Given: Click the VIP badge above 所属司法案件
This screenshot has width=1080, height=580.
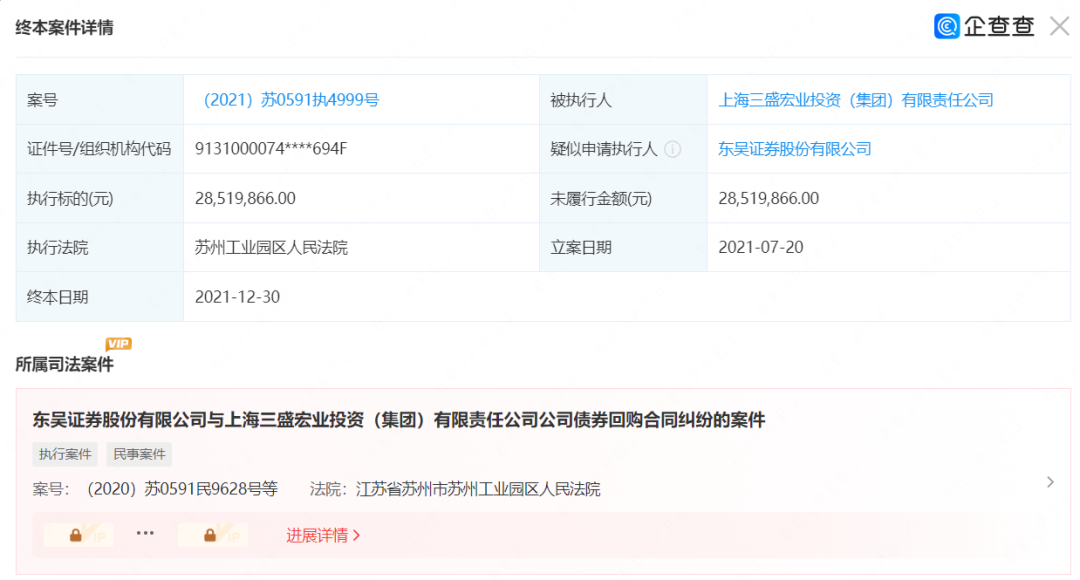Looking at the screenshot, I should tap(118, 343).
